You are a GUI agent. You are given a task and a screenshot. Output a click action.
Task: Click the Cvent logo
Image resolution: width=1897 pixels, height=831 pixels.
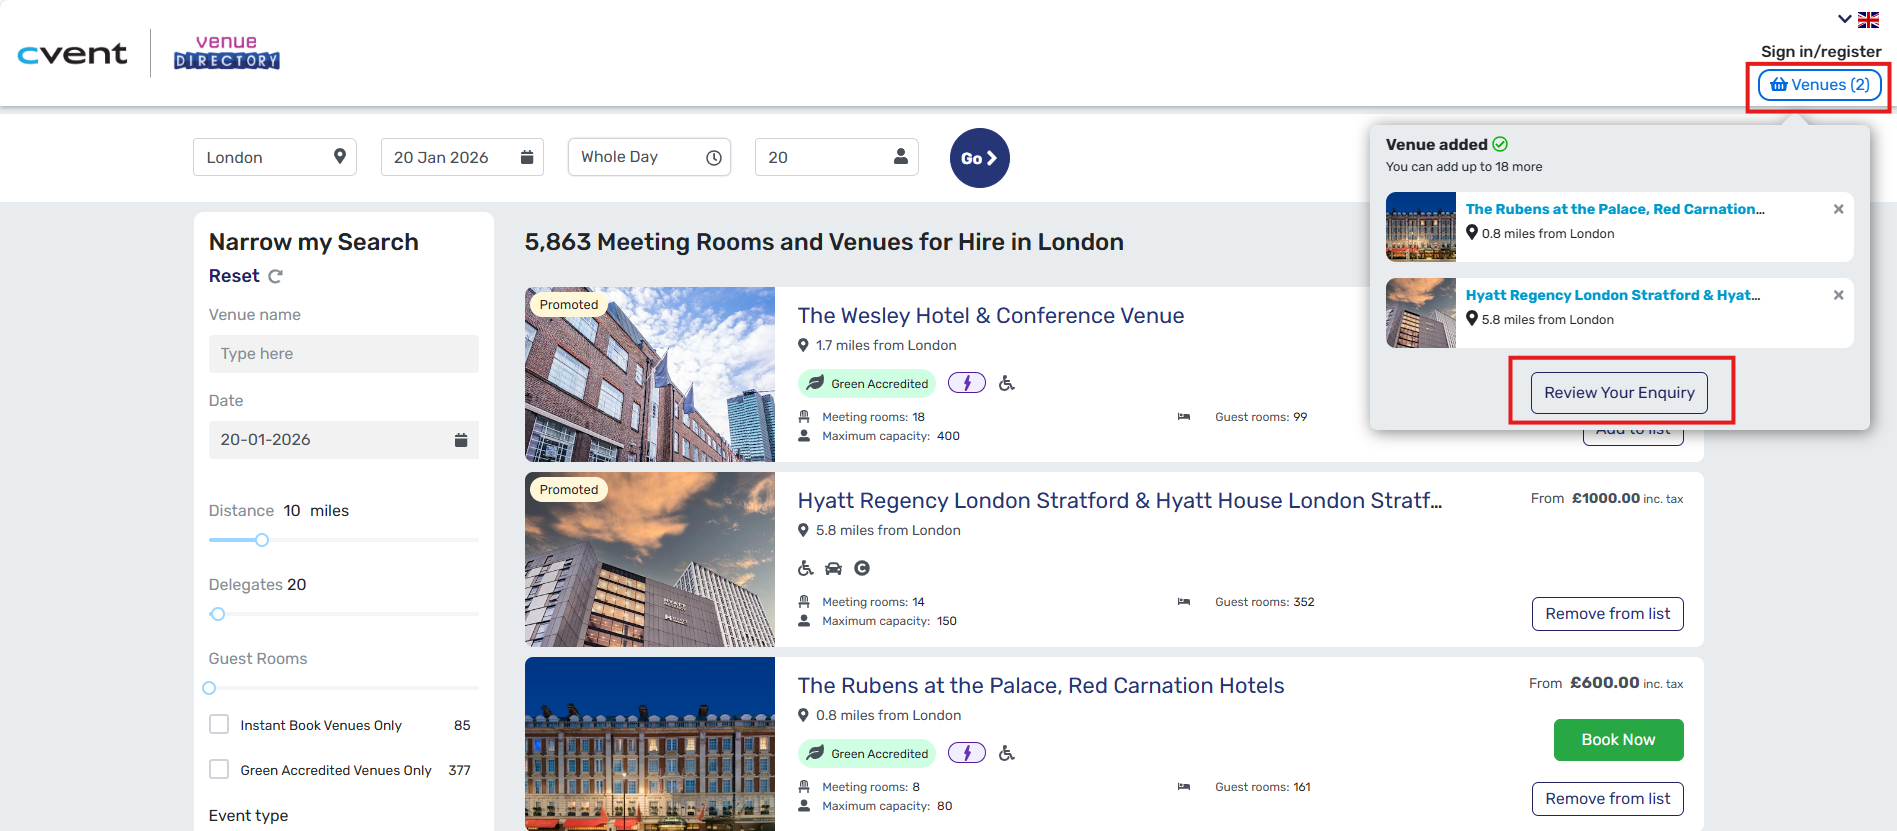point(73,54)
